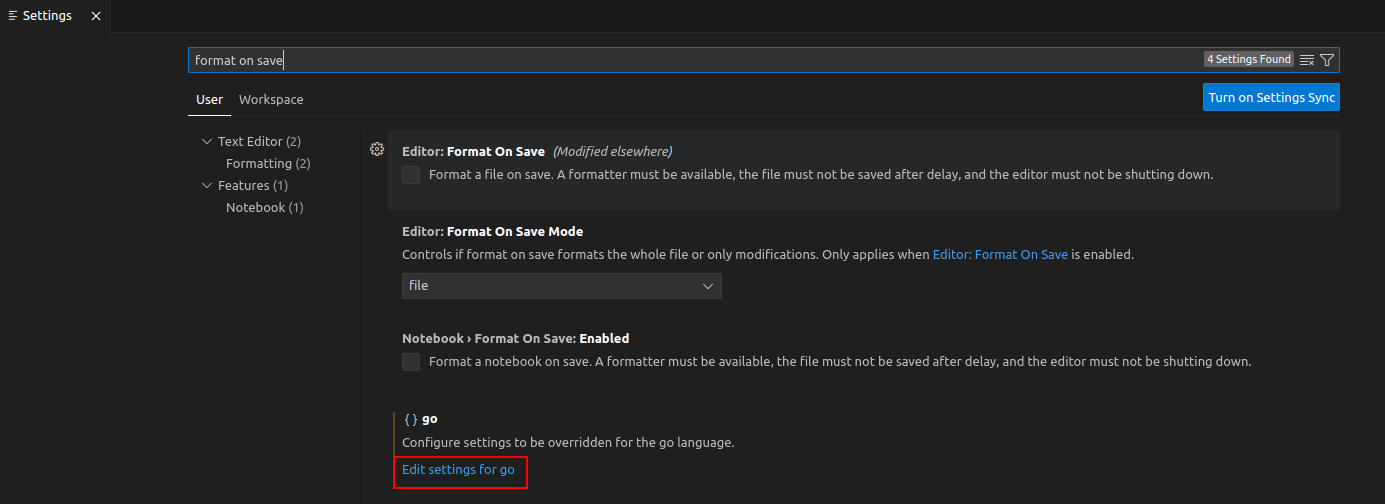Open the settings filter funnel icon
Screen dimensions: 1385x504
coord(1327,60)
